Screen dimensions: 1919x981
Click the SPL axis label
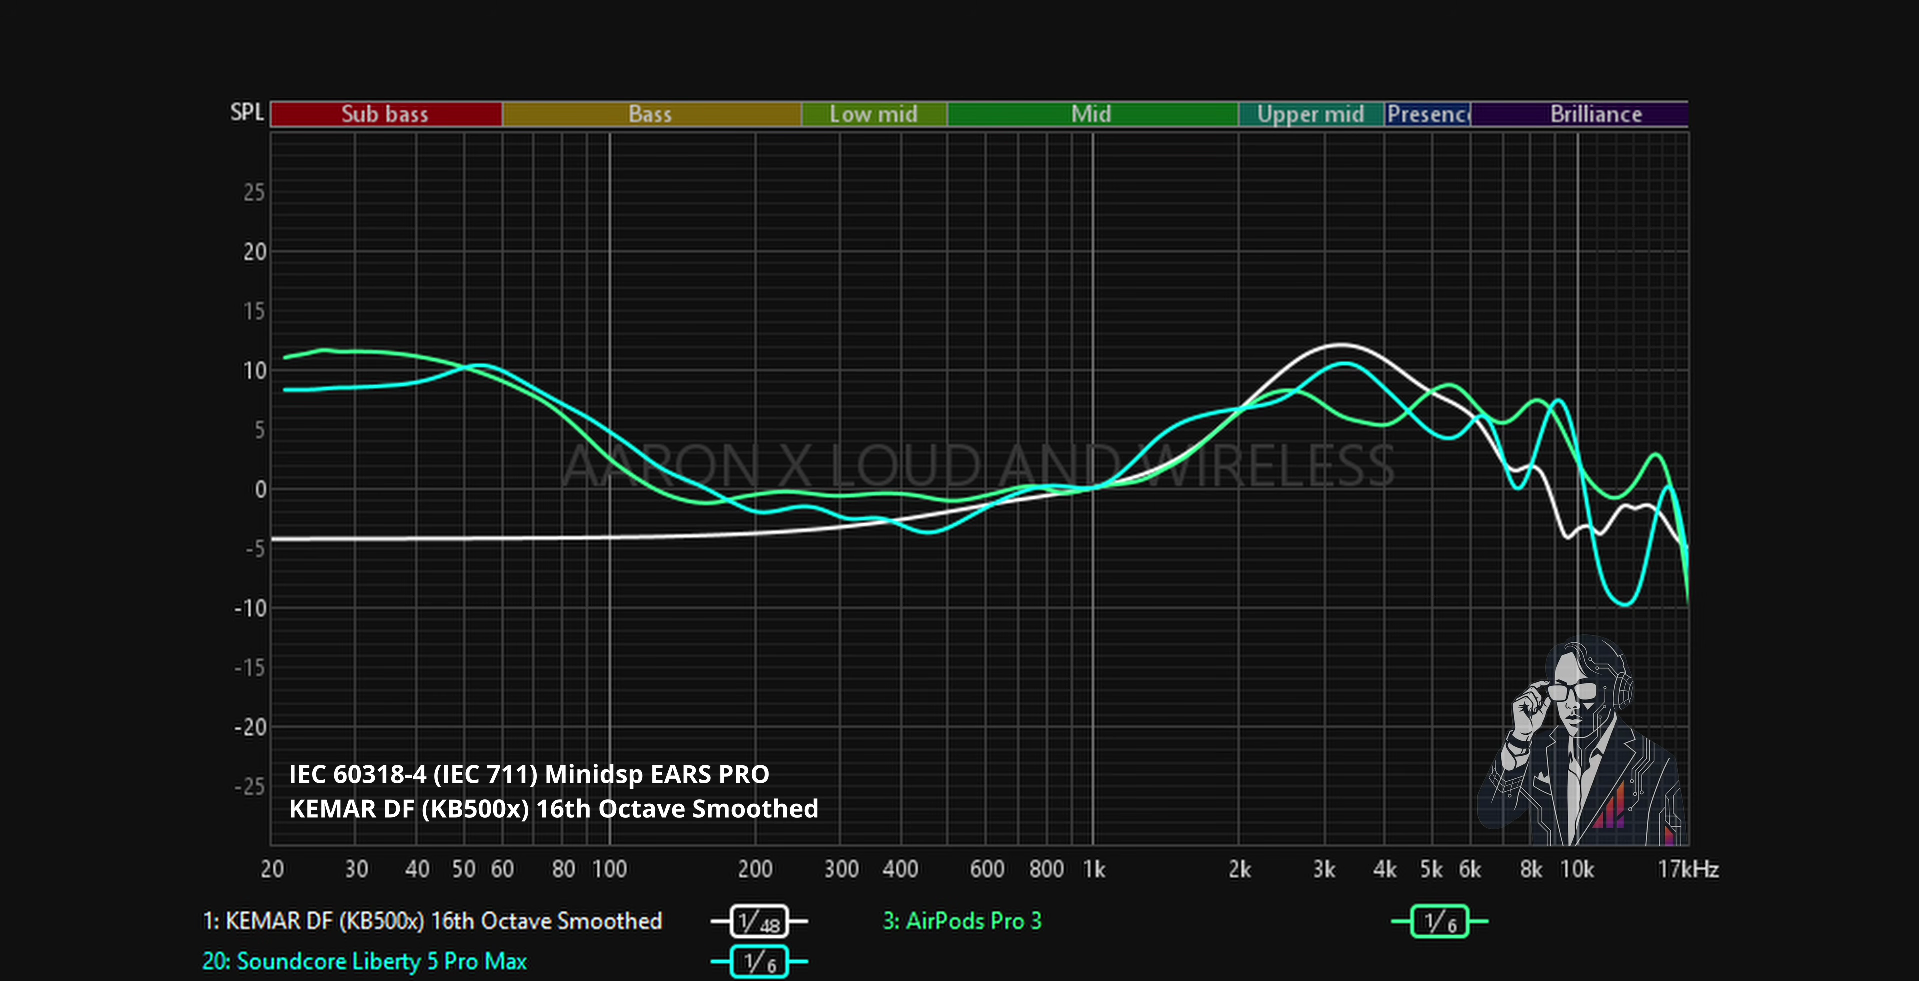[x=247, y=112]
